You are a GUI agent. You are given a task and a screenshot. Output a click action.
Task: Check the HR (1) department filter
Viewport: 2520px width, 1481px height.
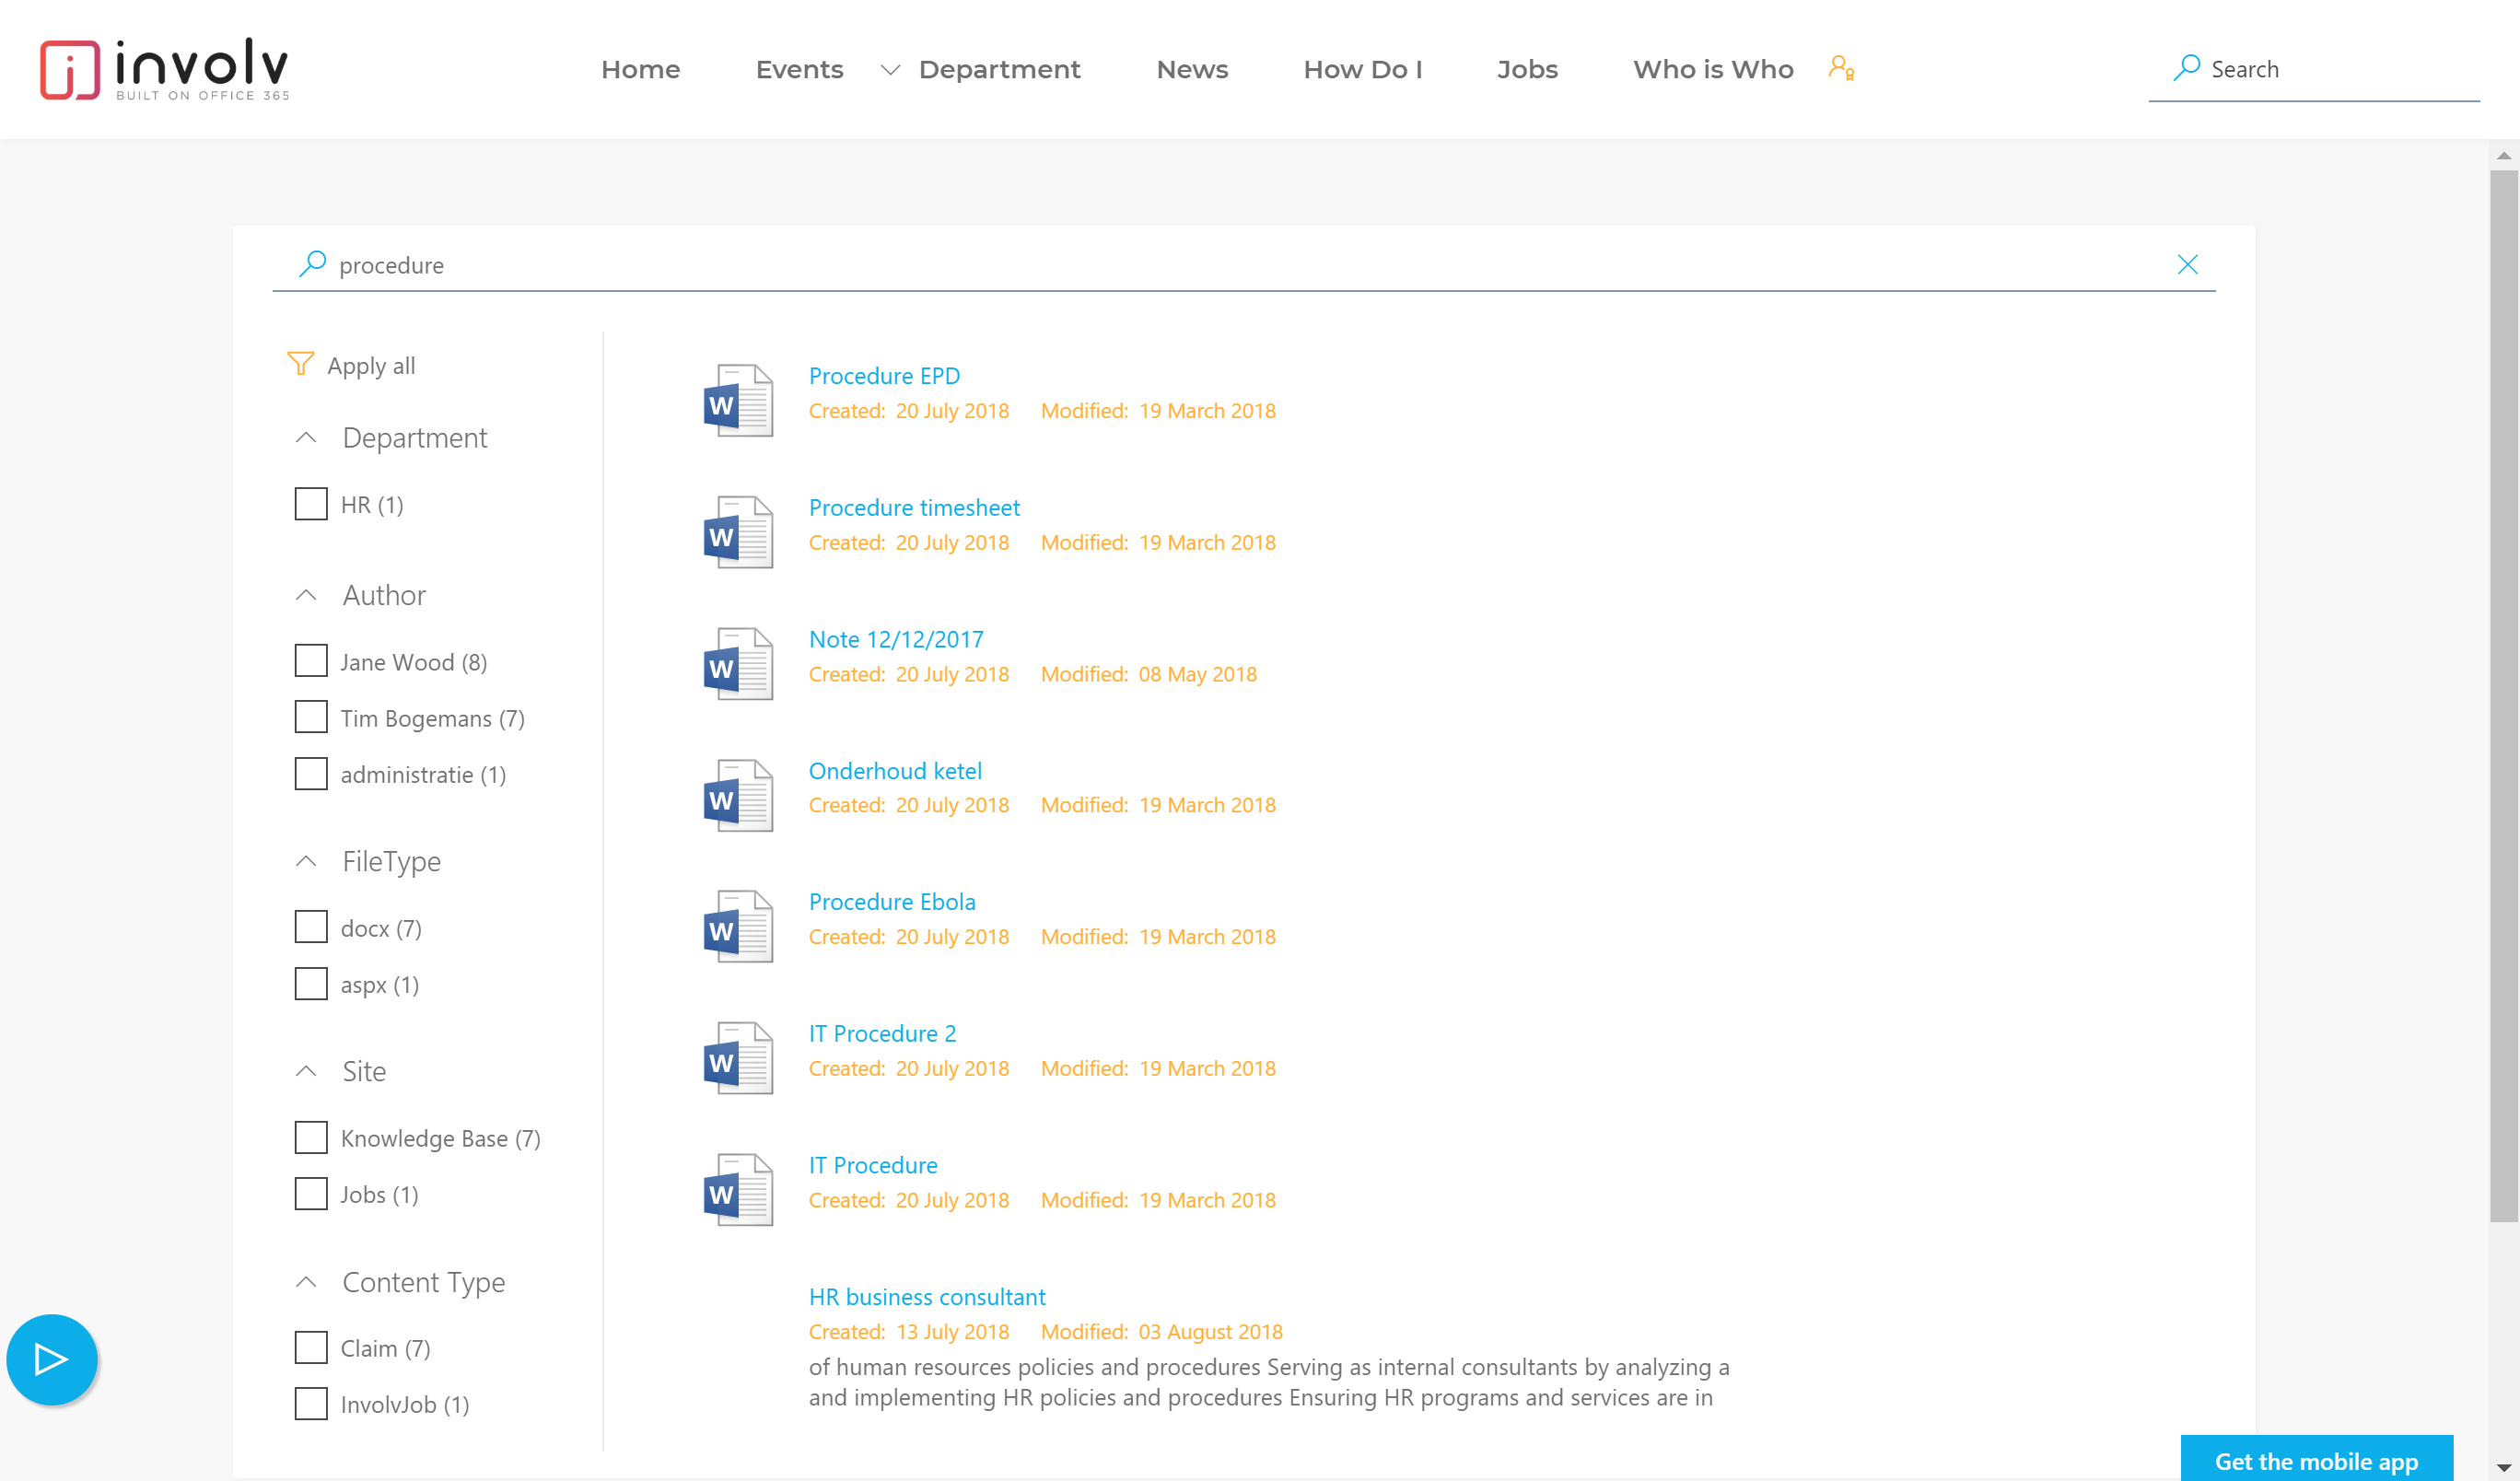pos(311,504)
